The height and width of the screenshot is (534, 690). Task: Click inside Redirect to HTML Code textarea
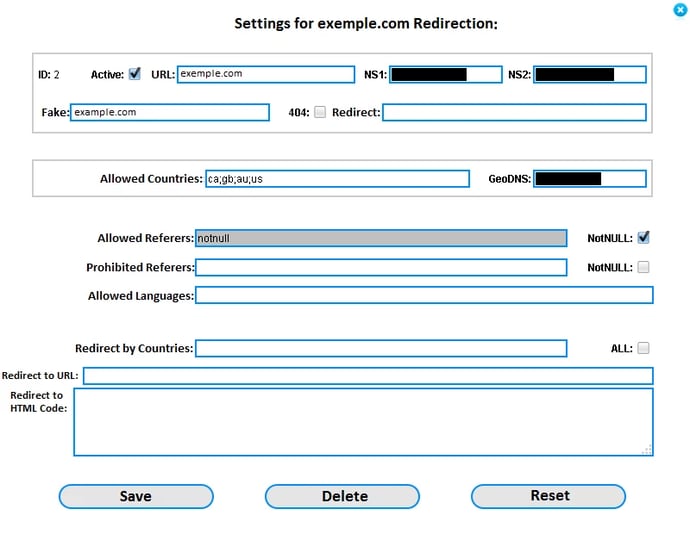(x=363, y=421)
